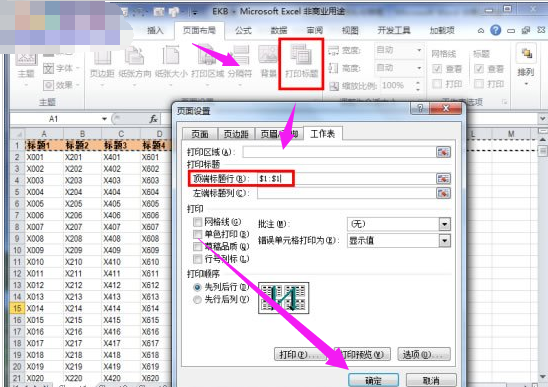Switch to 公式 ribbon tab

point(243,31)
